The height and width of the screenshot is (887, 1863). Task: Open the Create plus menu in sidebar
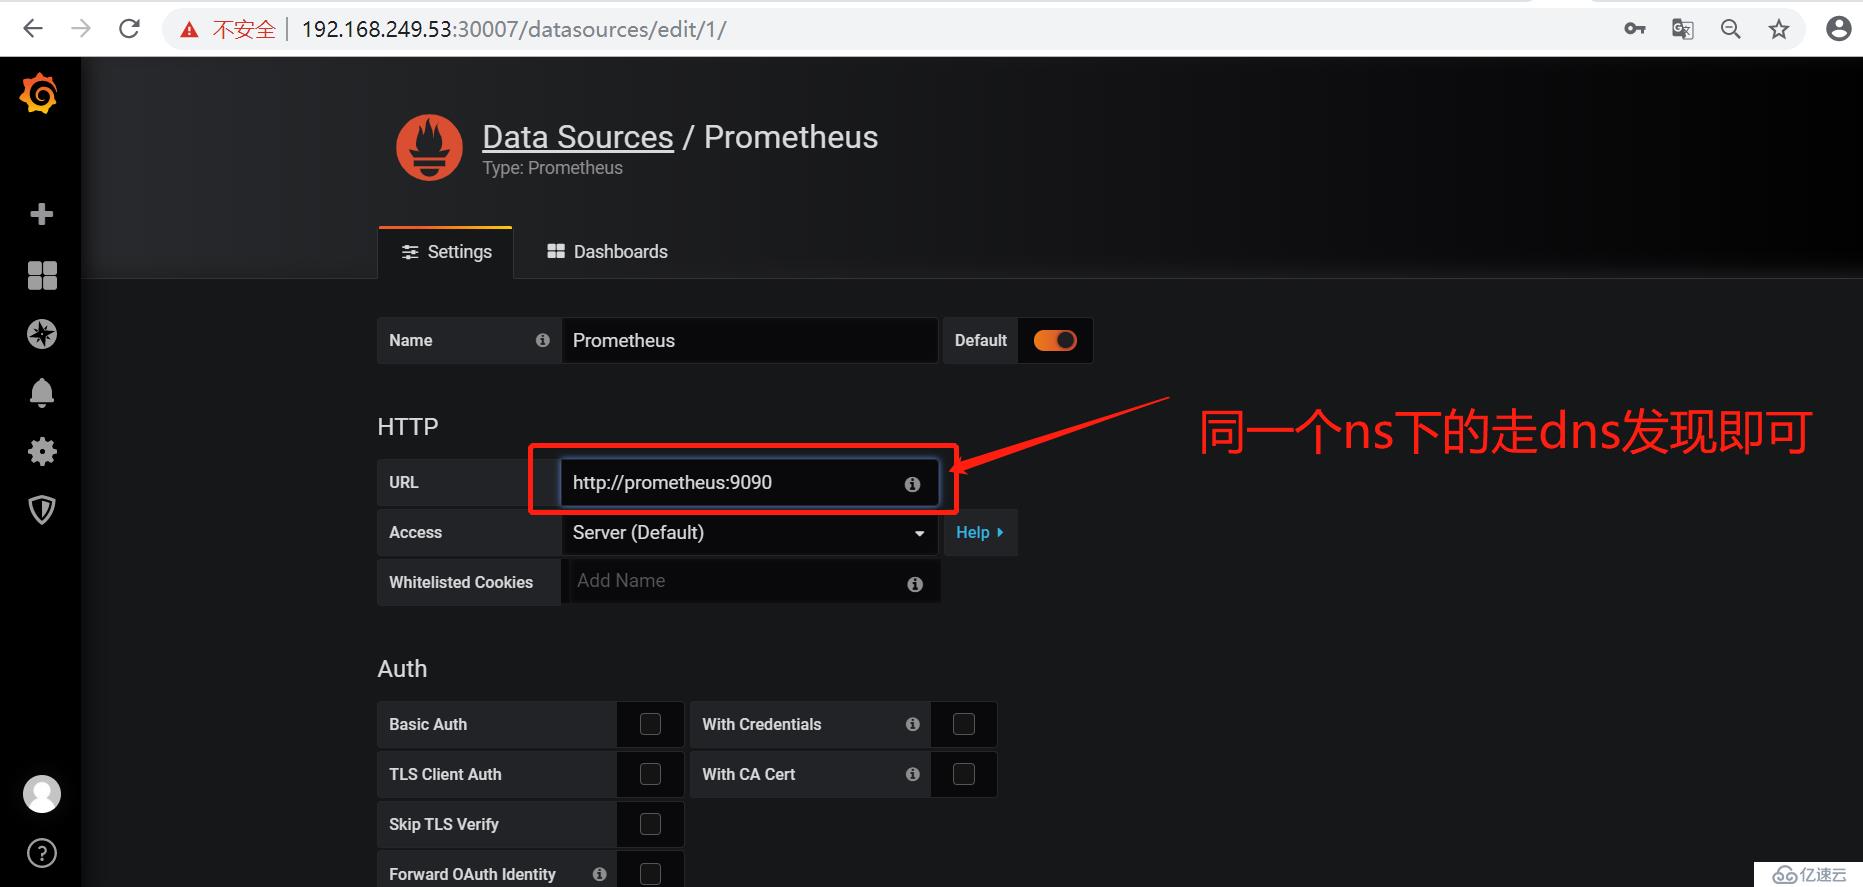click(x=42, y=214)
